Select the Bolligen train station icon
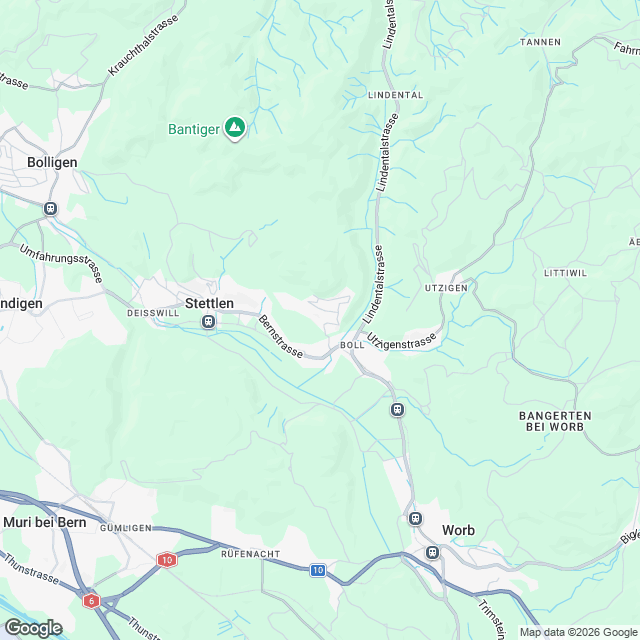640x640 pixels. [50, 209]
